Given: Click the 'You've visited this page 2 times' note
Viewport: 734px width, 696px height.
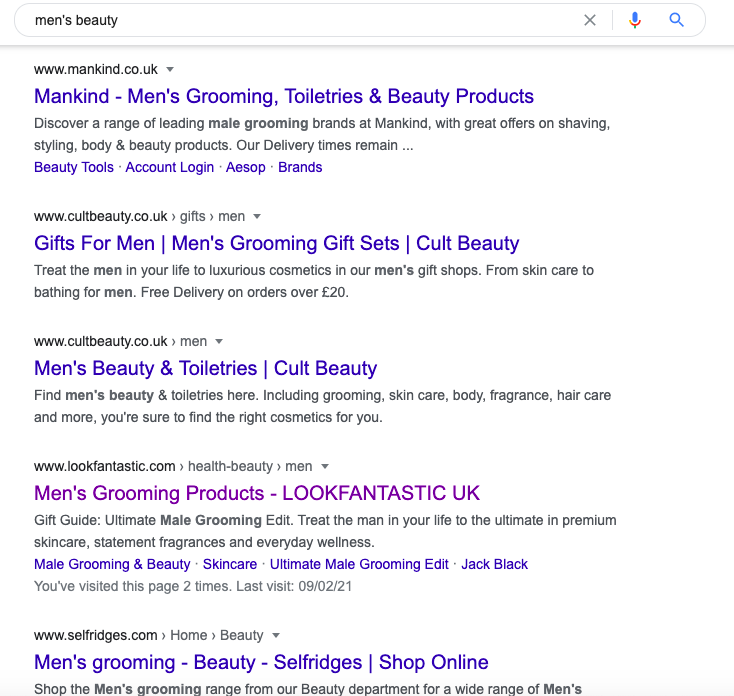Looking at the screenshot, I should click(193, 586).
